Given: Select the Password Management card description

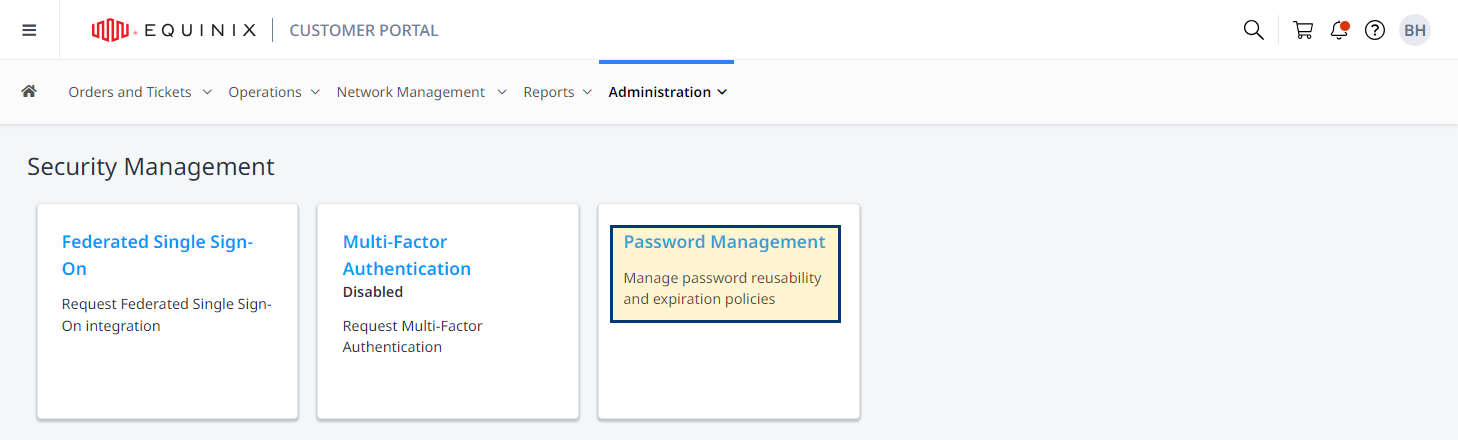Looking at the screenshot, I should (722, 288).
